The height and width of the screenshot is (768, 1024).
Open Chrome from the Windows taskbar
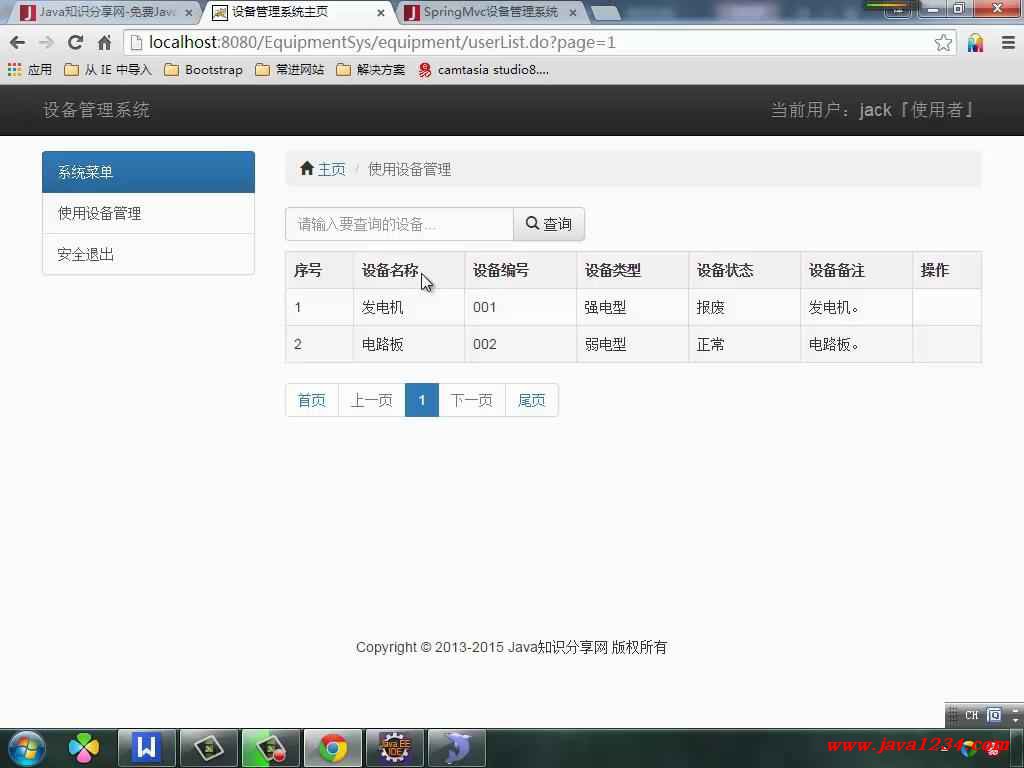(x=333, y=748)
